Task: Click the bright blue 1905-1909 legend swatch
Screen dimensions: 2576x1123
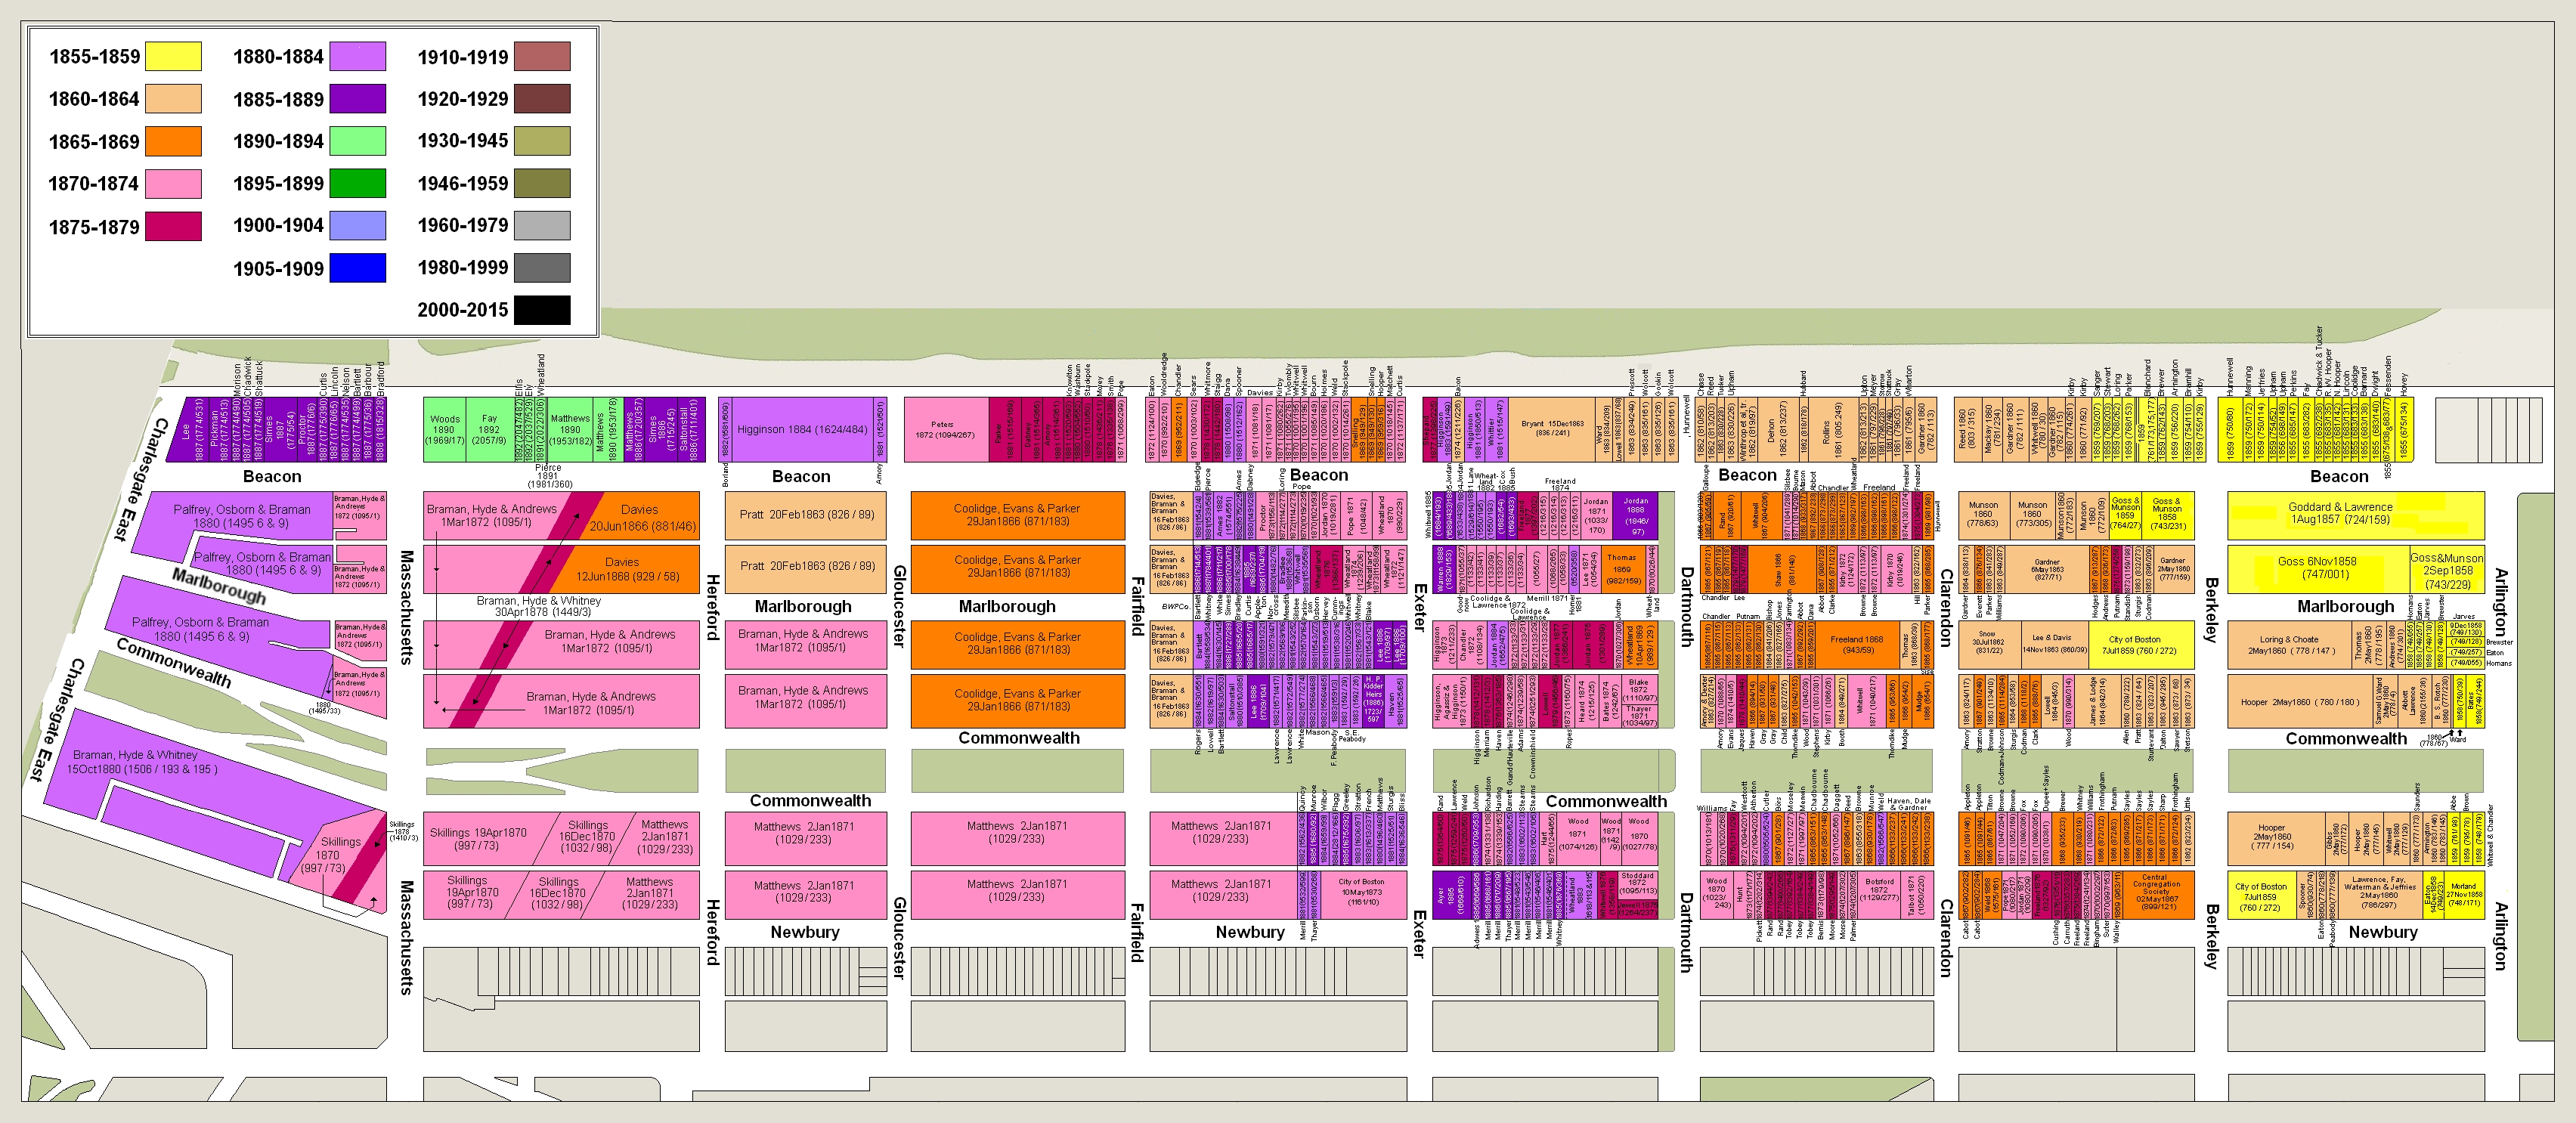Action: click(357, 268)
